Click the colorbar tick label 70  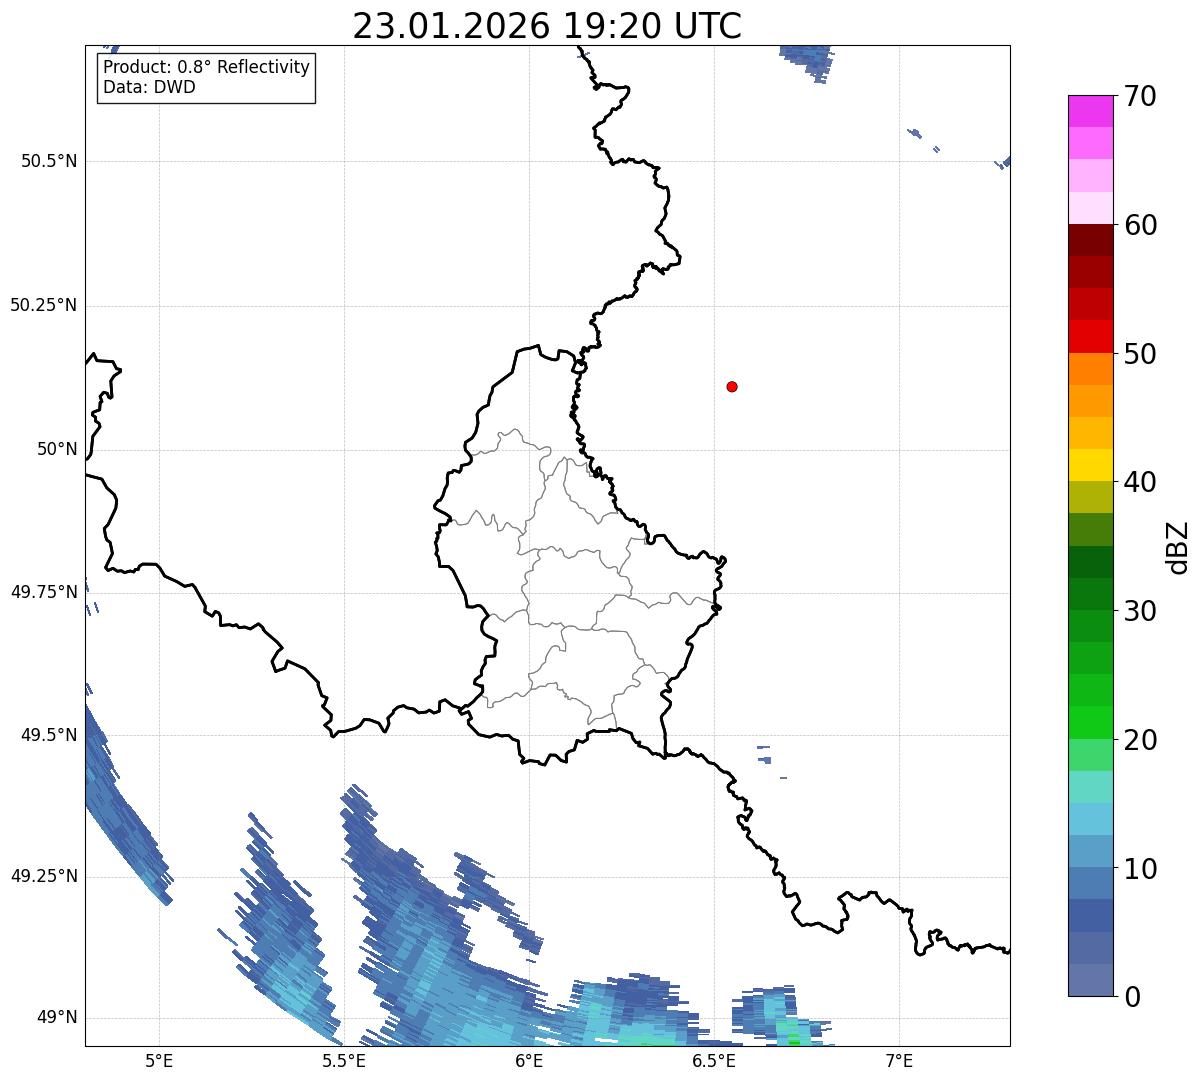tap(1140, 96)
